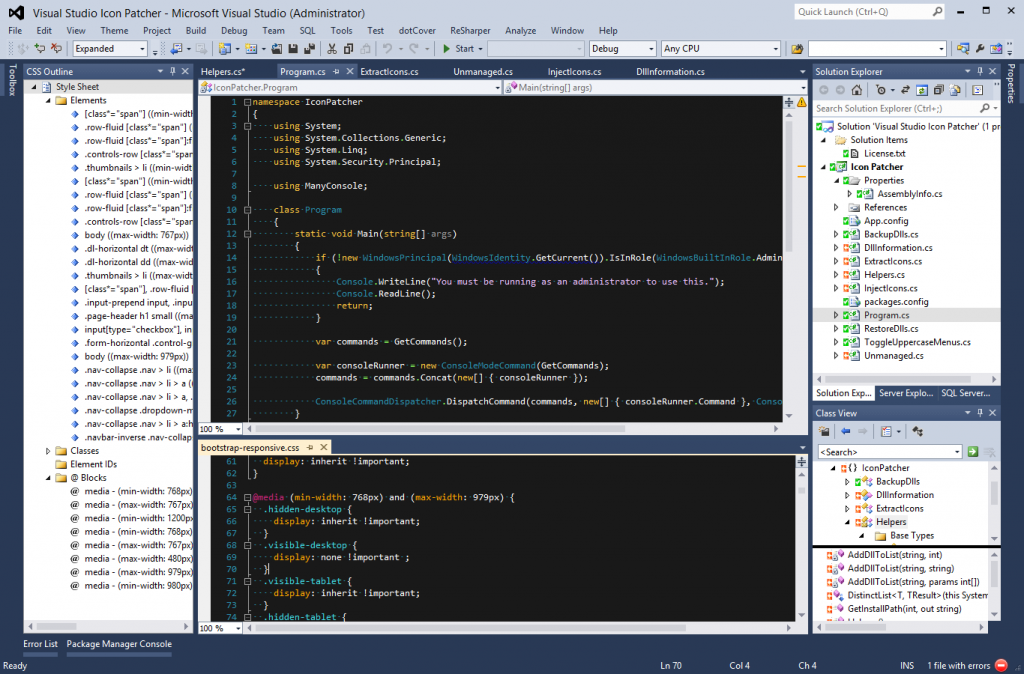Toggle the pin on Solution Explorer panel
Viewport: 1024px width, 674px height.
tap(980, 71)
